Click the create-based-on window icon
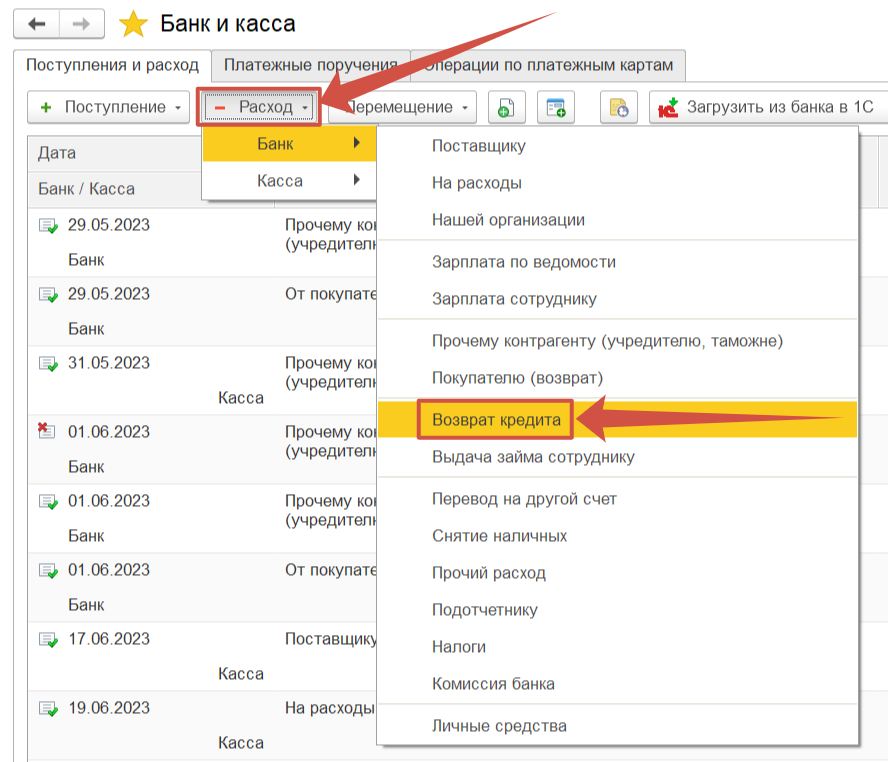Screen dimensions: 888x762 tap(556, 108)
